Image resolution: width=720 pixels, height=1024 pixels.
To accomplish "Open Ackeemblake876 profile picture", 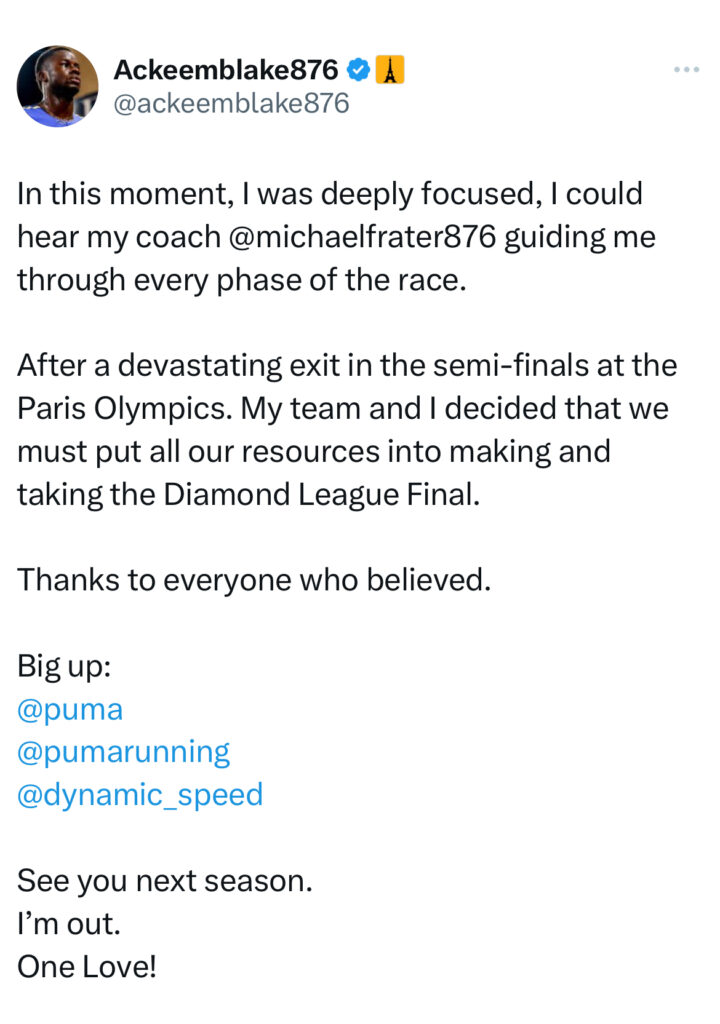I will click(x=57, y=86).
